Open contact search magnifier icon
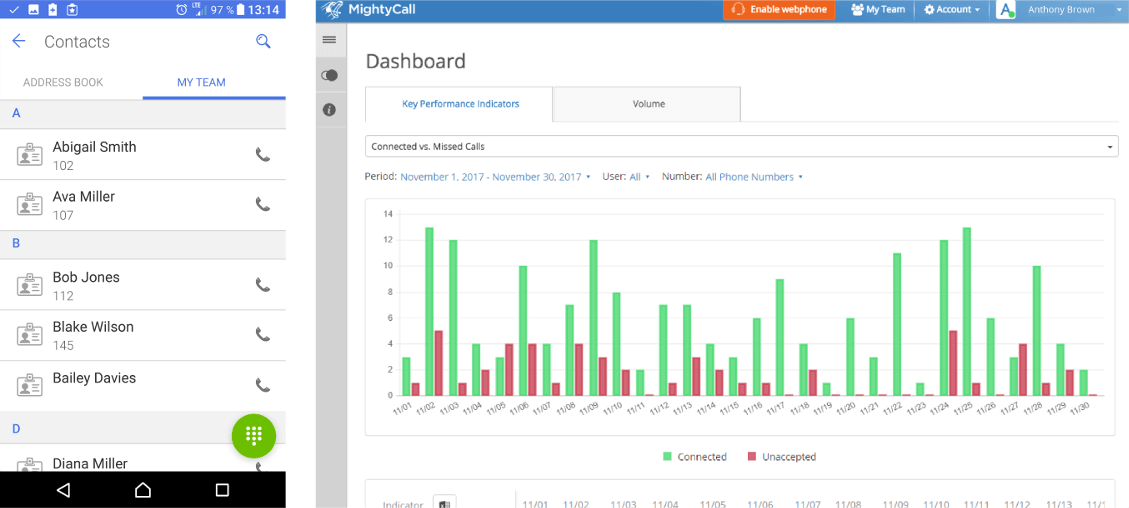Image resolution: width=1129 pixels, height=508 pixels. [x=263, y=41]
